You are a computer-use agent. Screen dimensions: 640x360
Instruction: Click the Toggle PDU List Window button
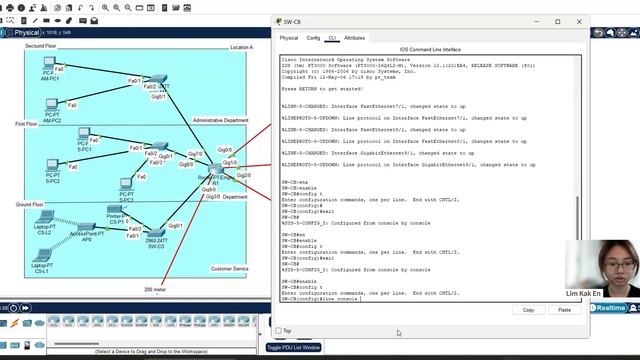click(293, 347)
